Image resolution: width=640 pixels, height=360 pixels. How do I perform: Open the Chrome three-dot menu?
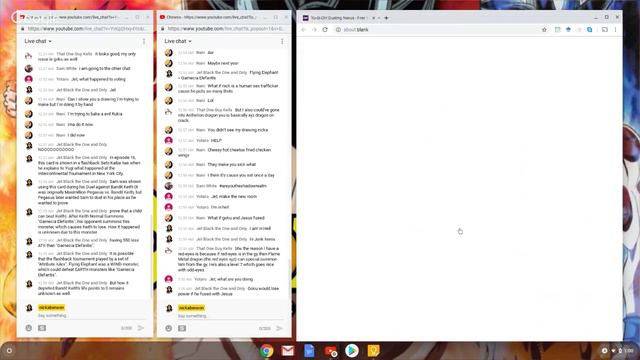click(x=615, y=29)
